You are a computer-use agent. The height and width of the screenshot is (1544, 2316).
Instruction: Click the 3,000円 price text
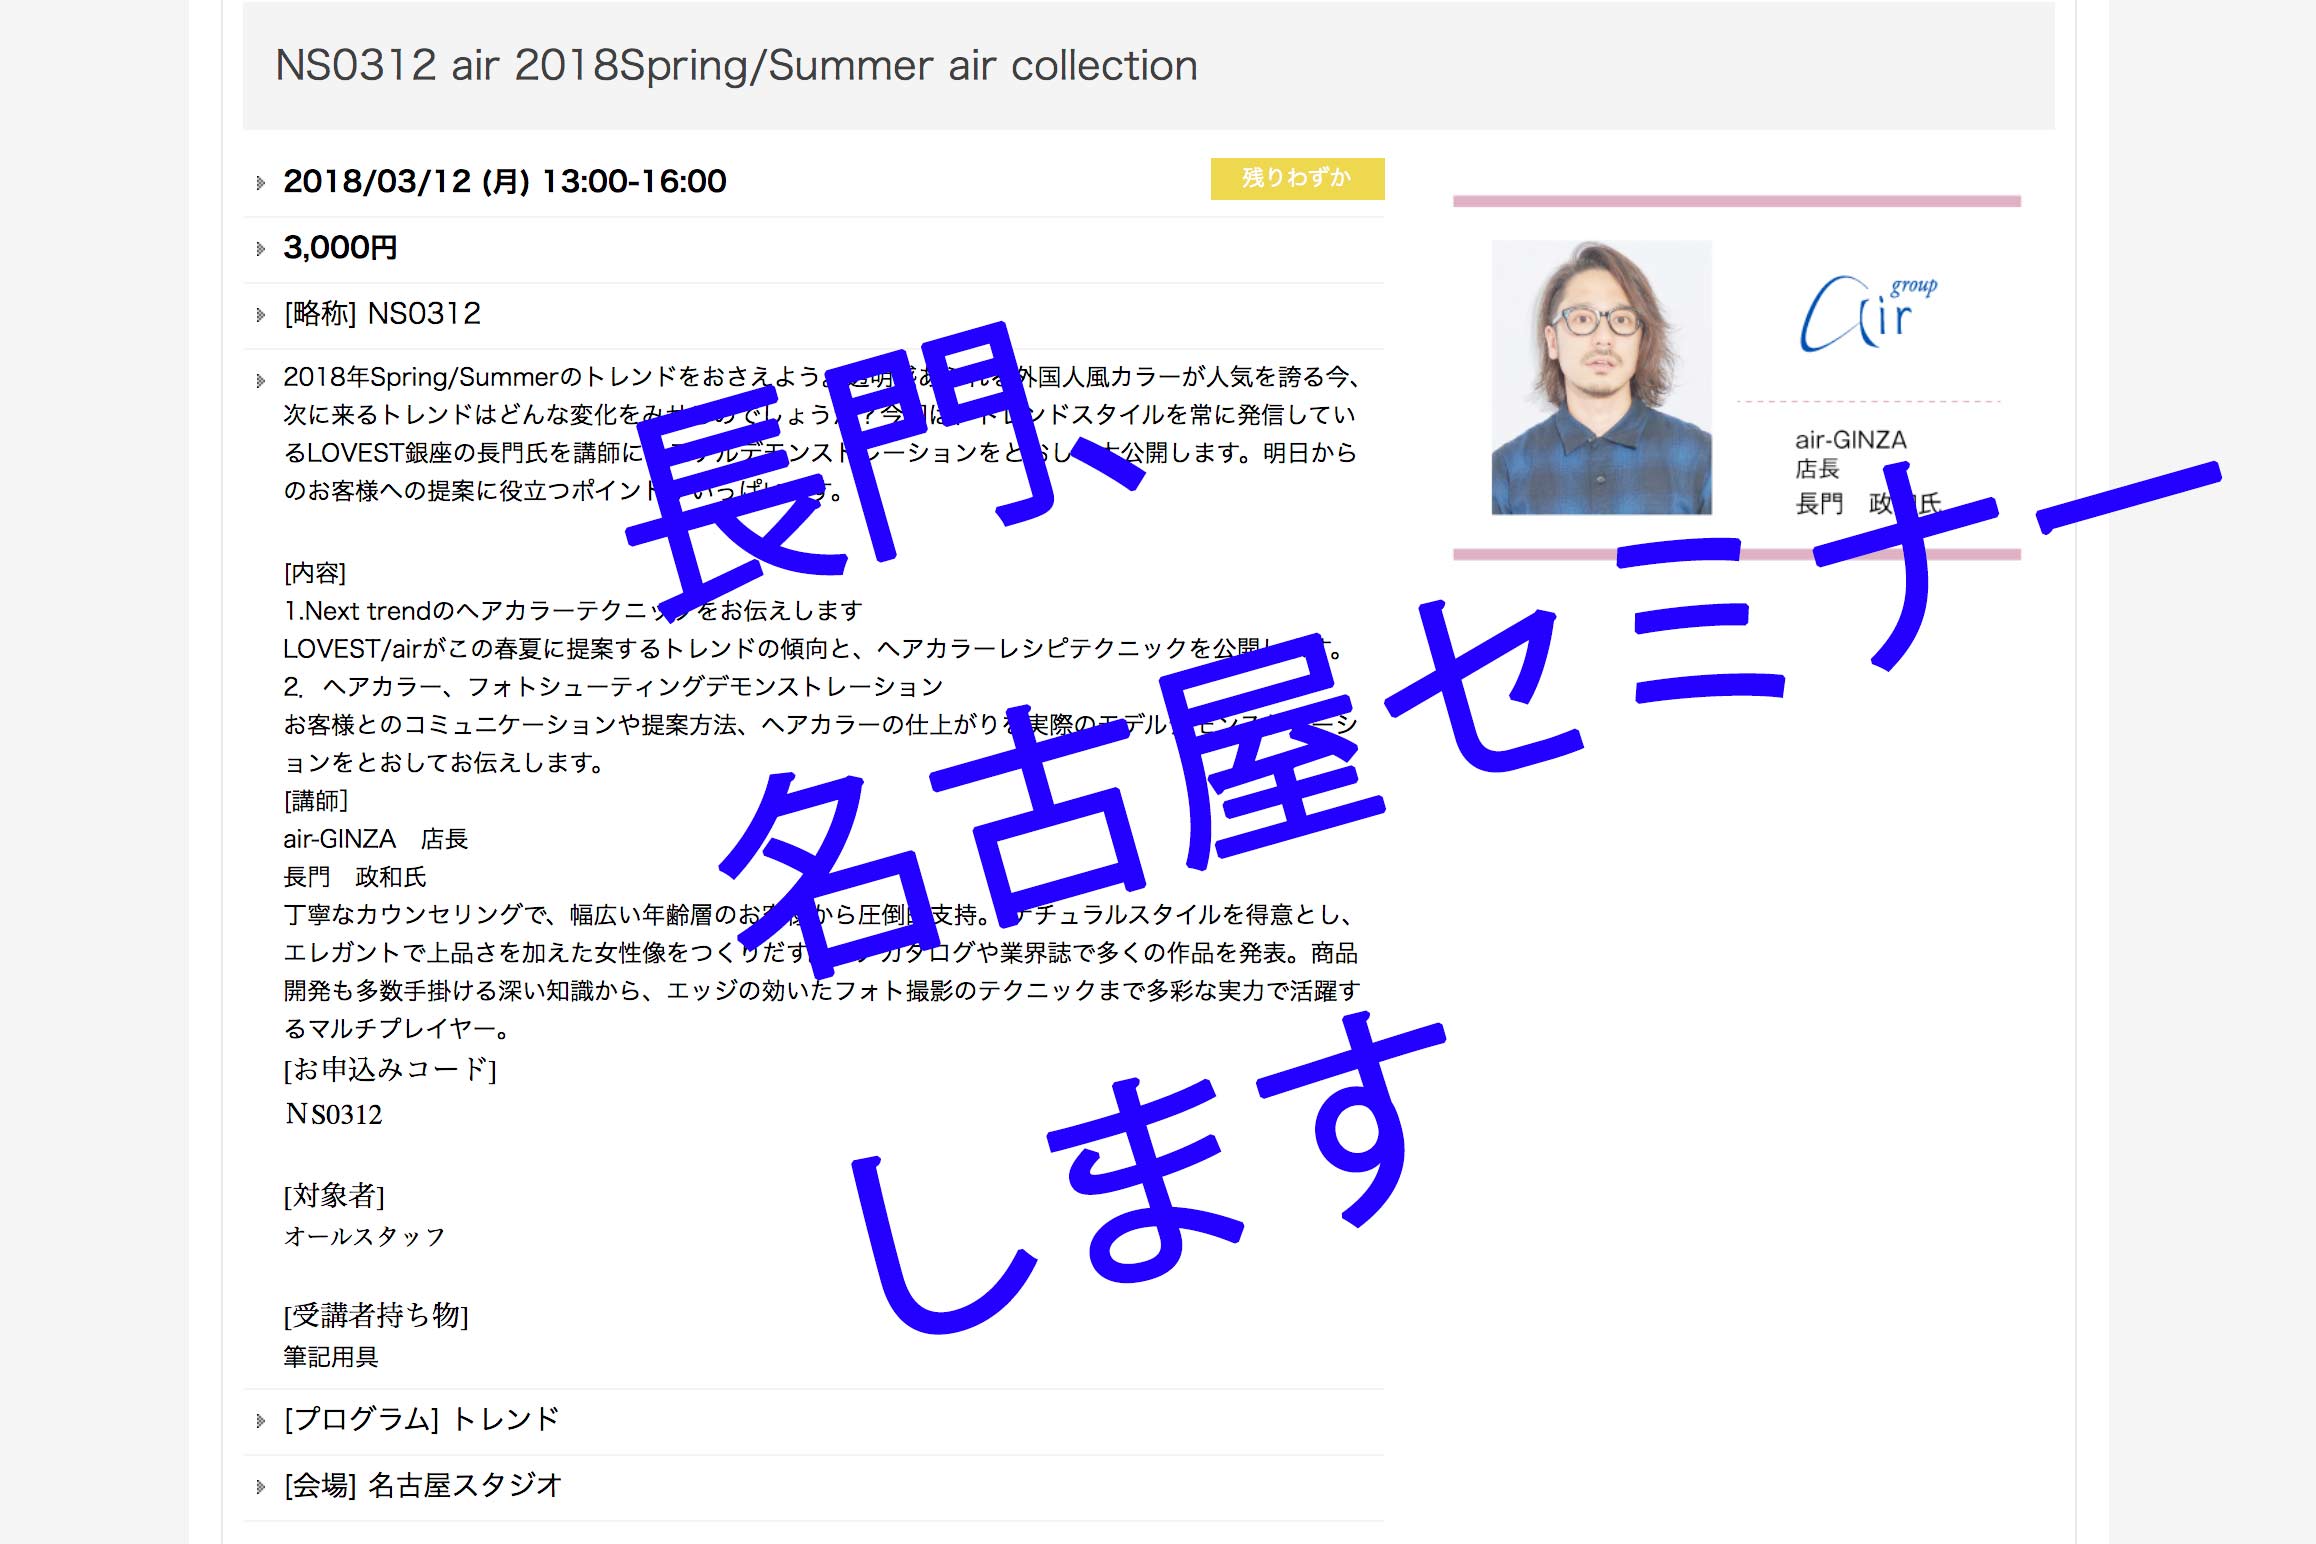(340, 248)
